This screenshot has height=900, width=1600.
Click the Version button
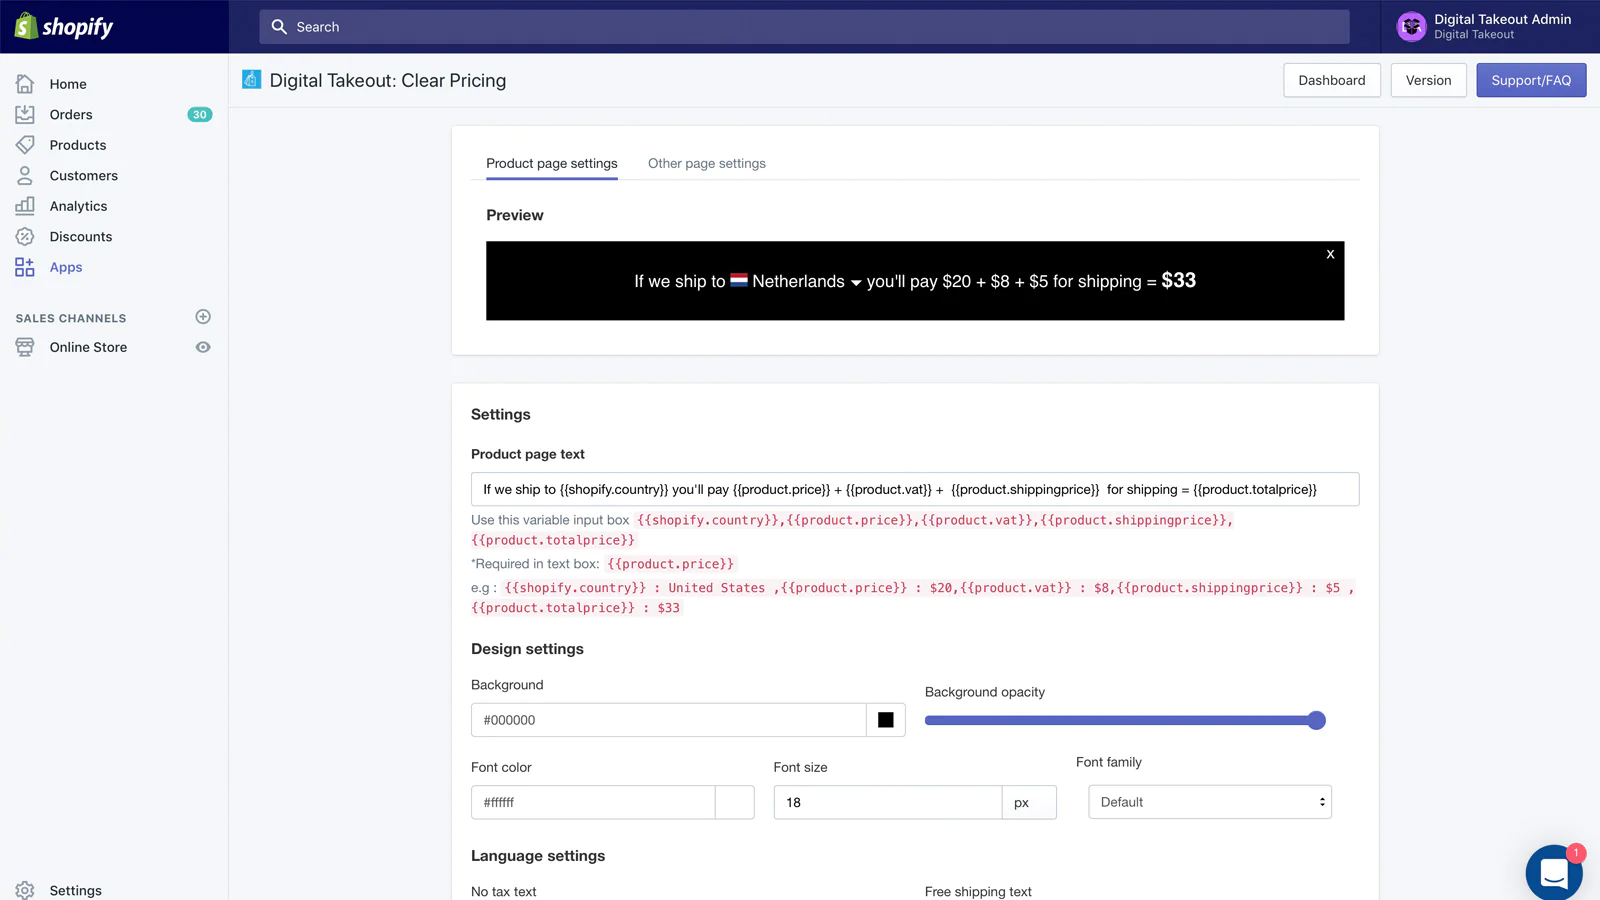click(x=1428, y=80)
